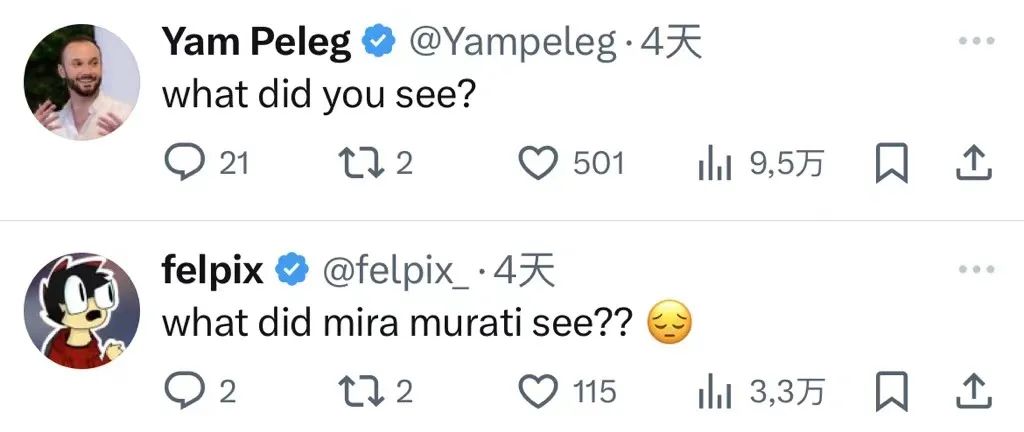Viewport: 1024px width, 432px height.
Task: Reply to felpix's tweet
Action: [x=183, y=391]
